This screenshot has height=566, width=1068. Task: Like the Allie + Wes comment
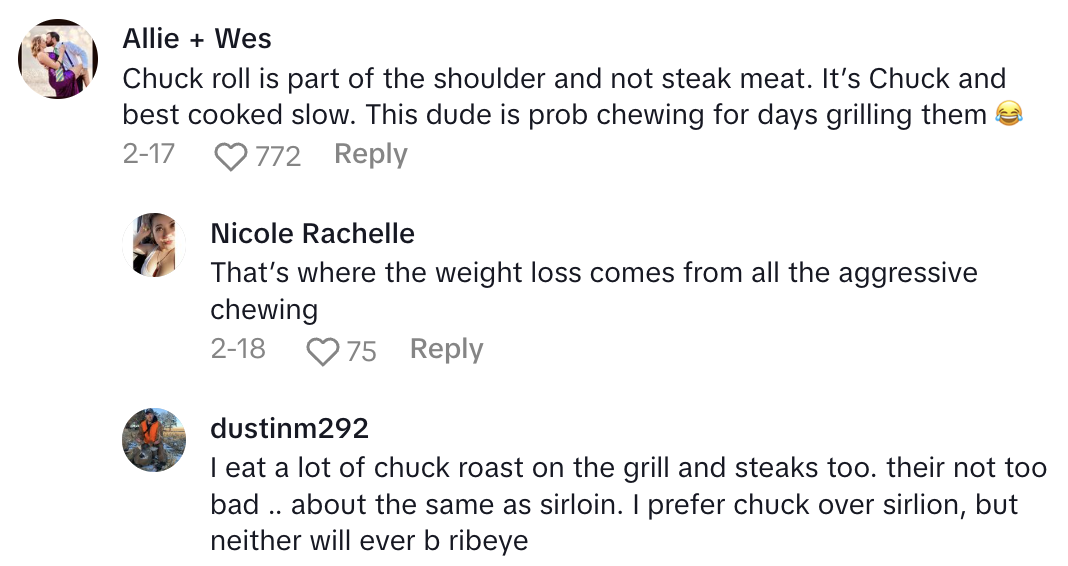point(231,156)
